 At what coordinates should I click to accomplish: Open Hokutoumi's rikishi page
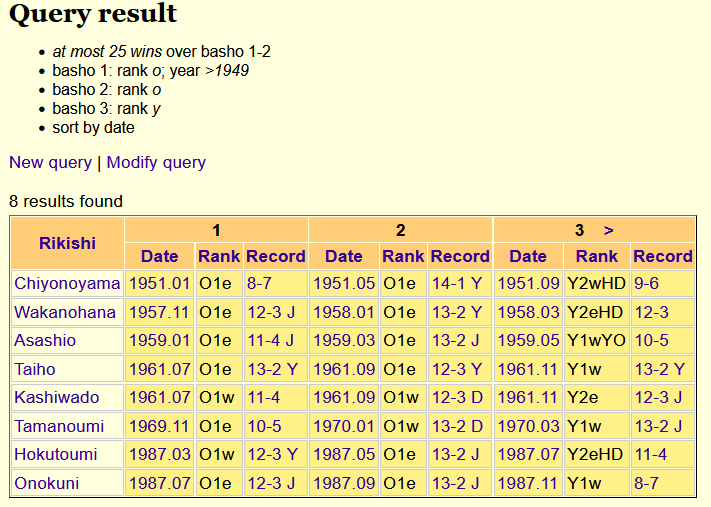56,454
